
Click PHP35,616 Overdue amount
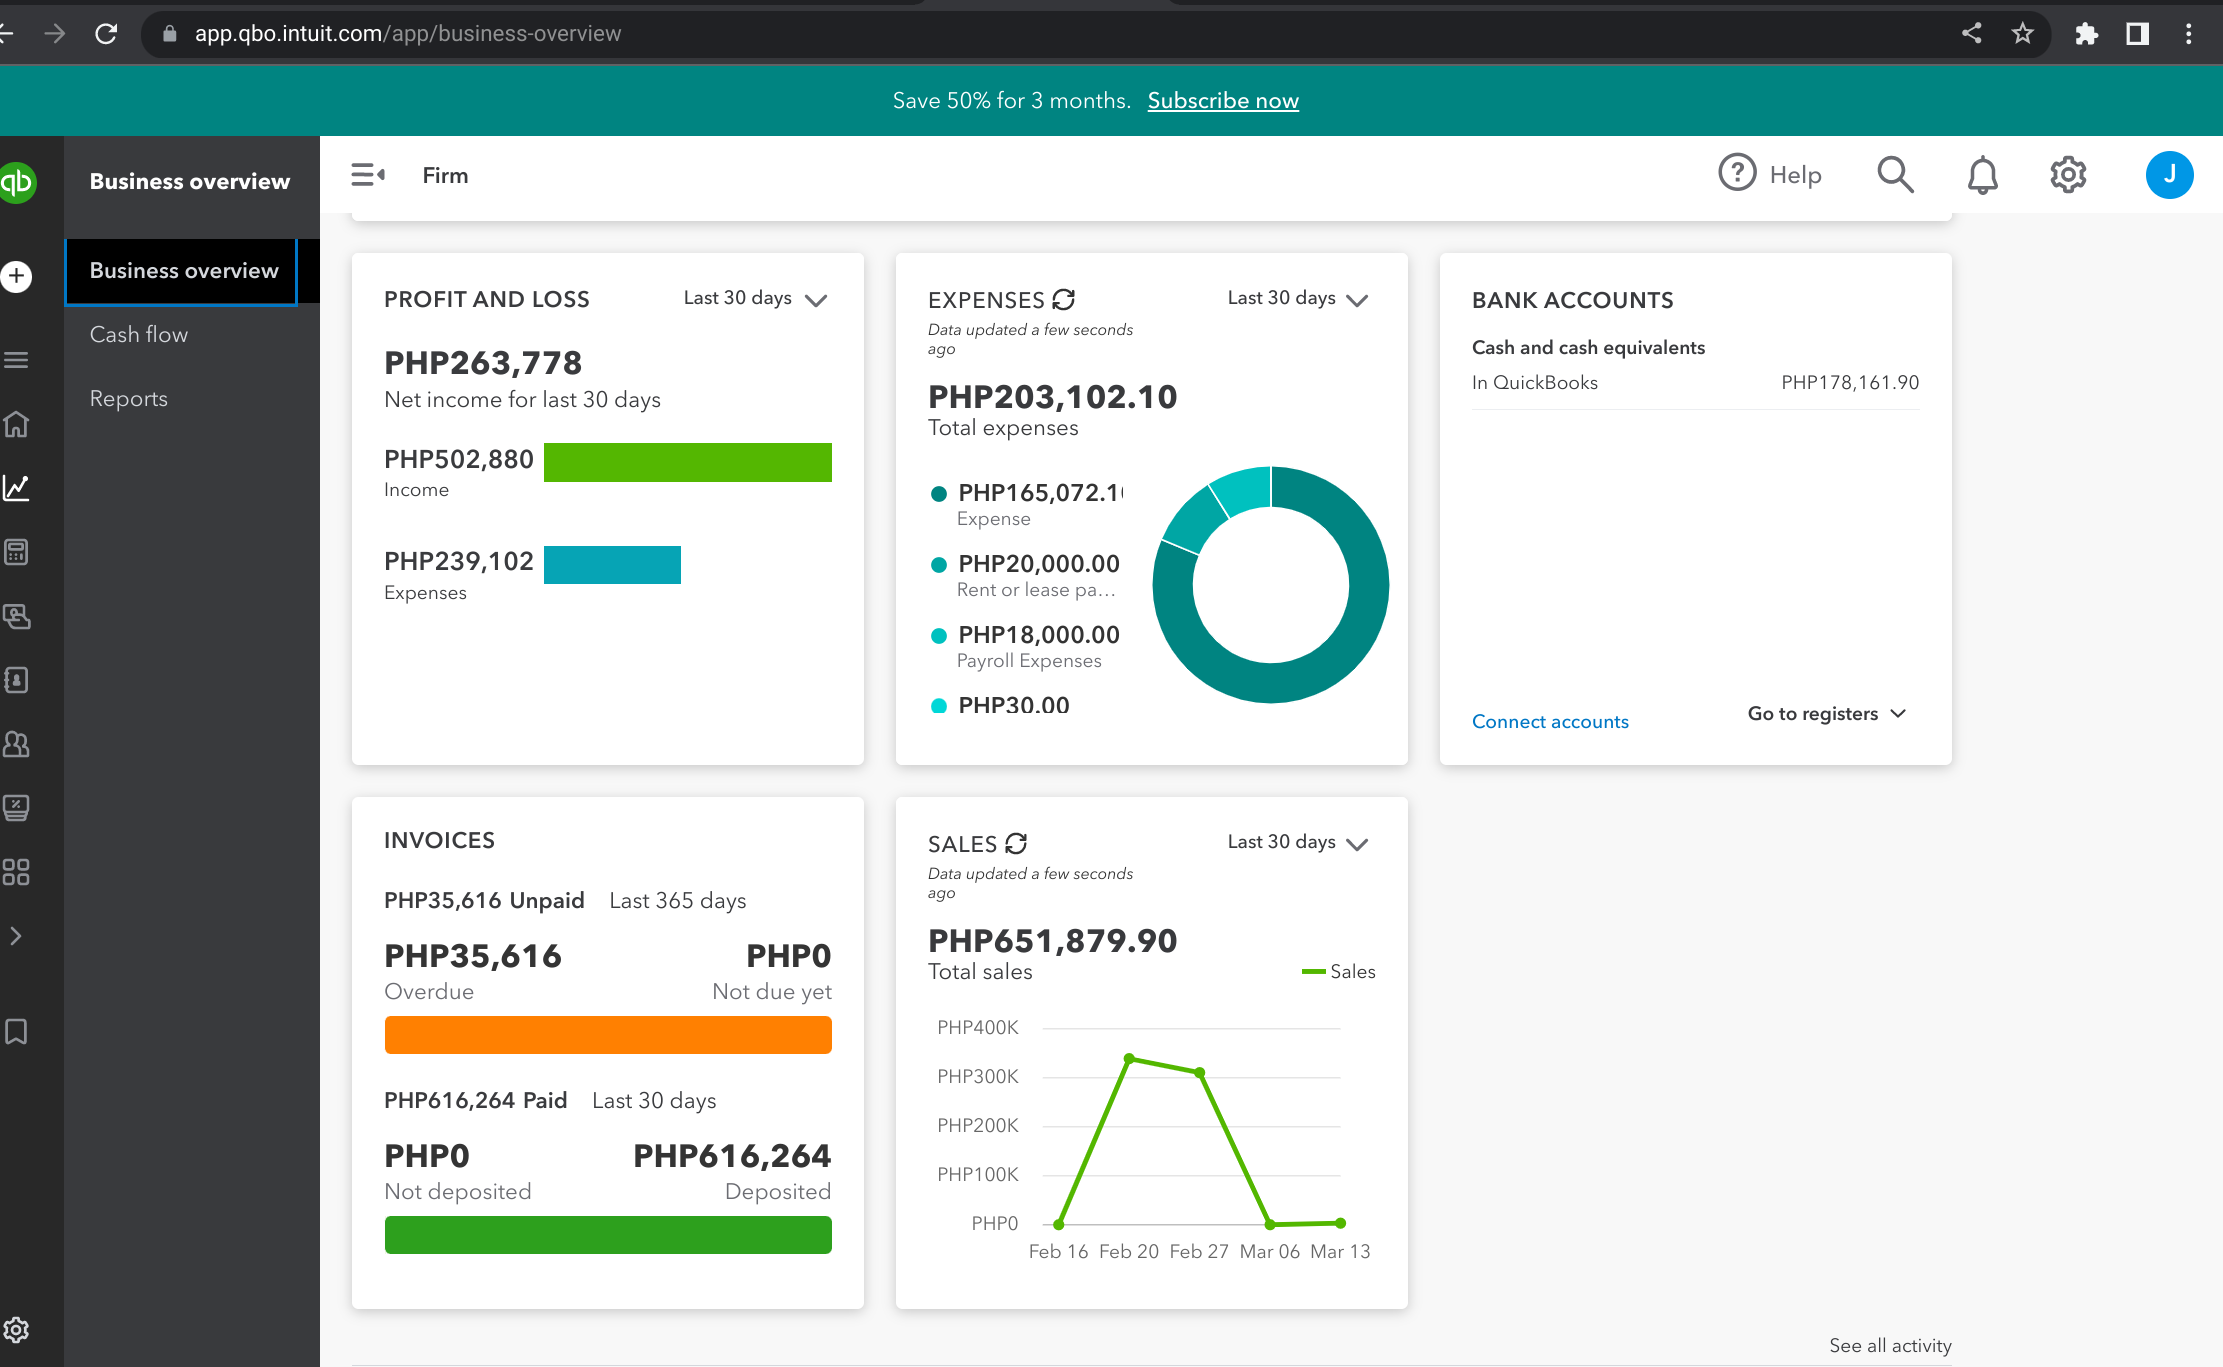click(x=473, y=955)
